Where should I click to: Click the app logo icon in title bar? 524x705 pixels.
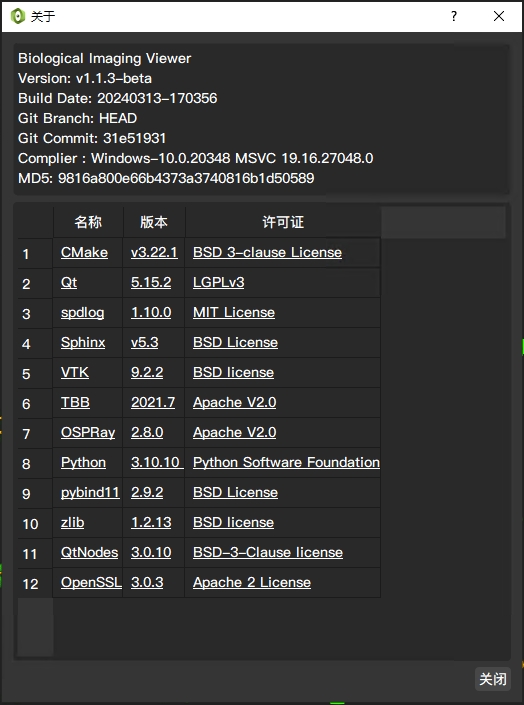tap(18, 17)
